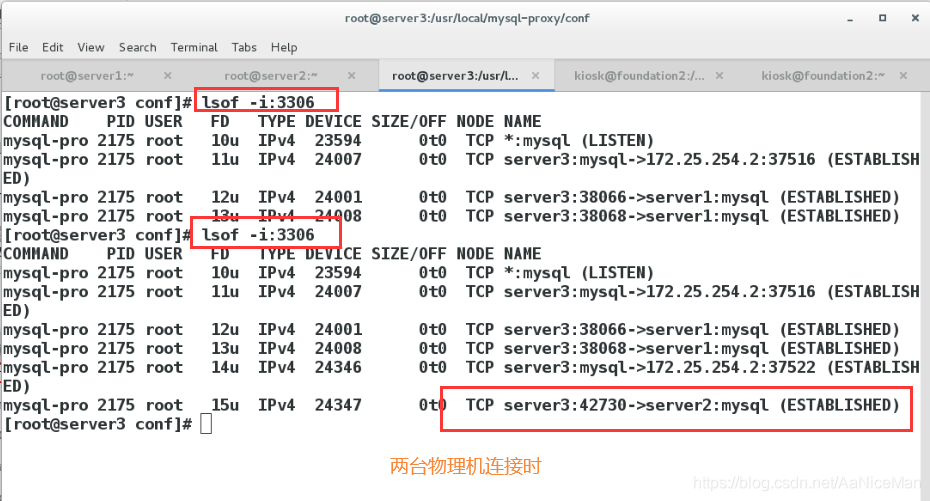Maximize the terminal window
The image size is (930, 501).
[883, 18]
